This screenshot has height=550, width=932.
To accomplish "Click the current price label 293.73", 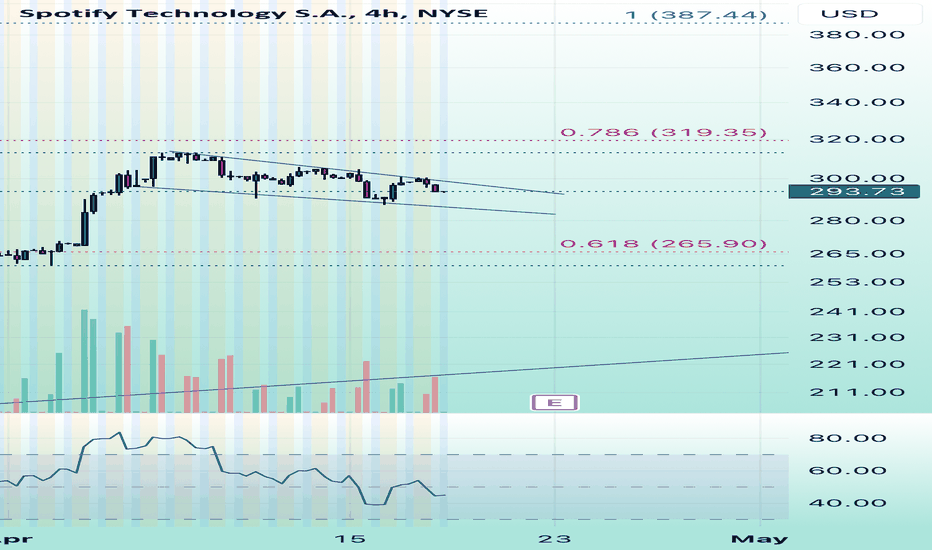I will click(854, 191).
